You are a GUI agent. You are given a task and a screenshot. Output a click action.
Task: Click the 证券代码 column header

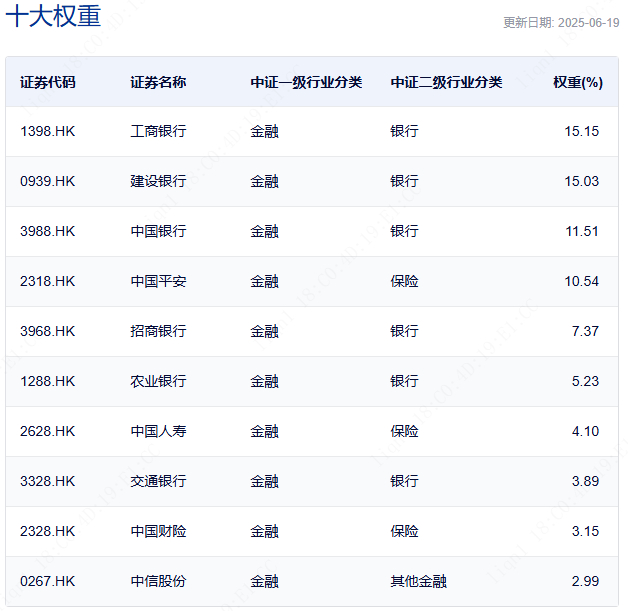pyautogui.click(x=48, y=82)
